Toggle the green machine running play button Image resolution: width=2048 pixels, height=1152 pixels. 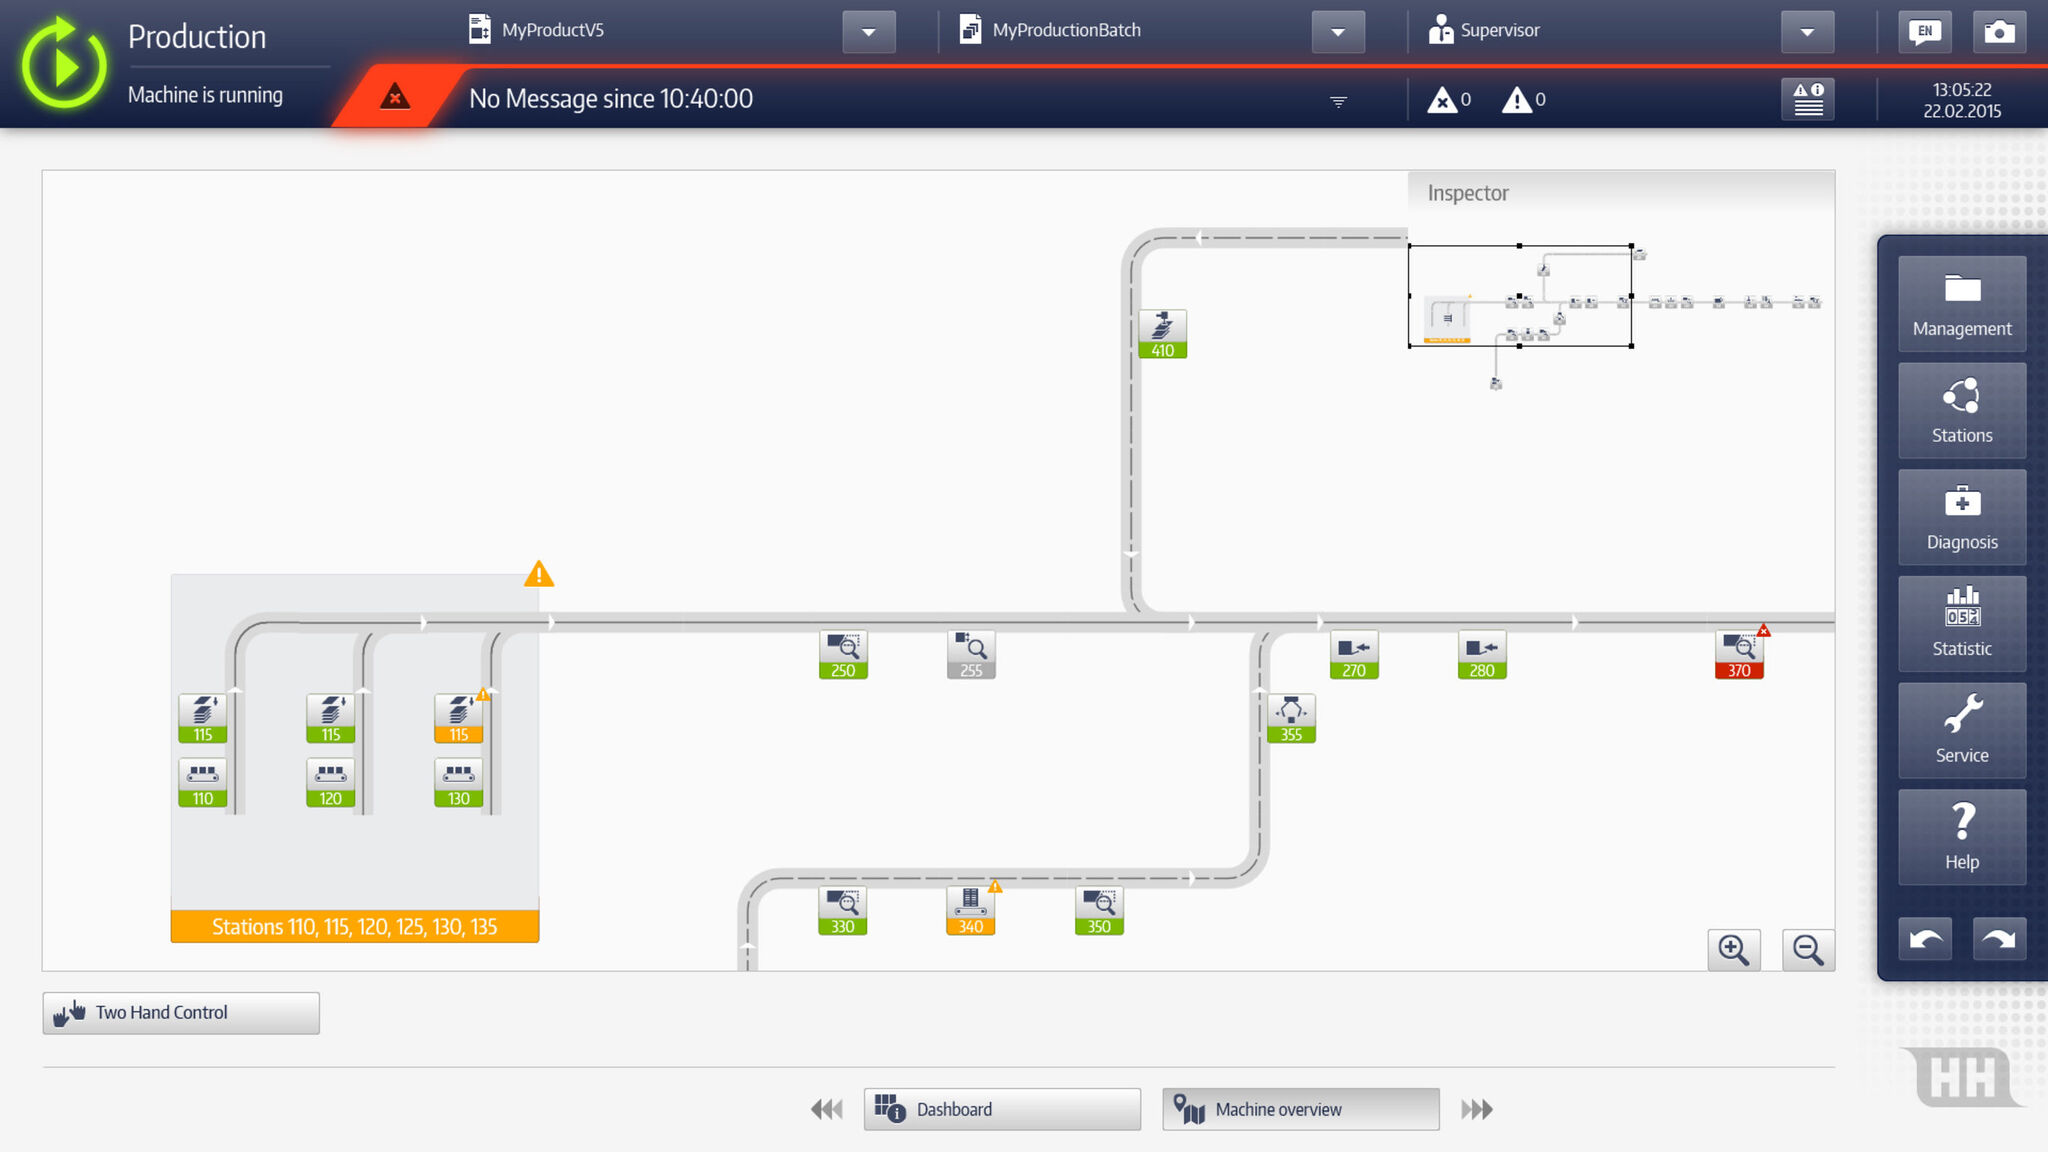pyautogui.click(x=64, y=65)
